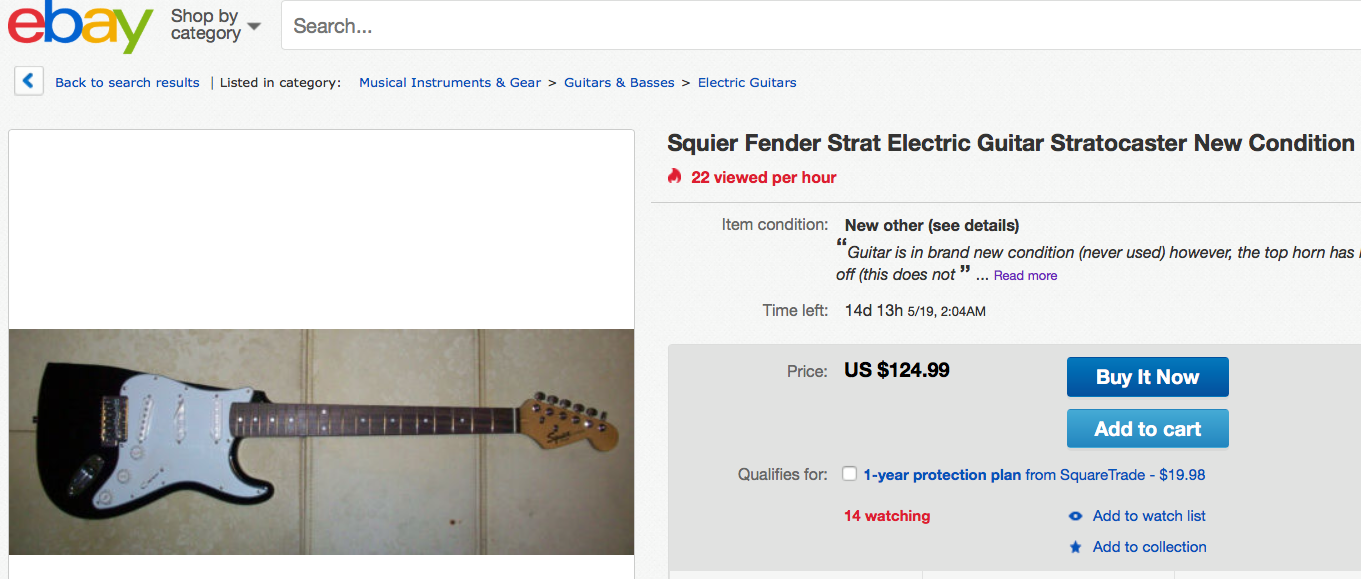Click the blue back arrow icon

point(28,81)
